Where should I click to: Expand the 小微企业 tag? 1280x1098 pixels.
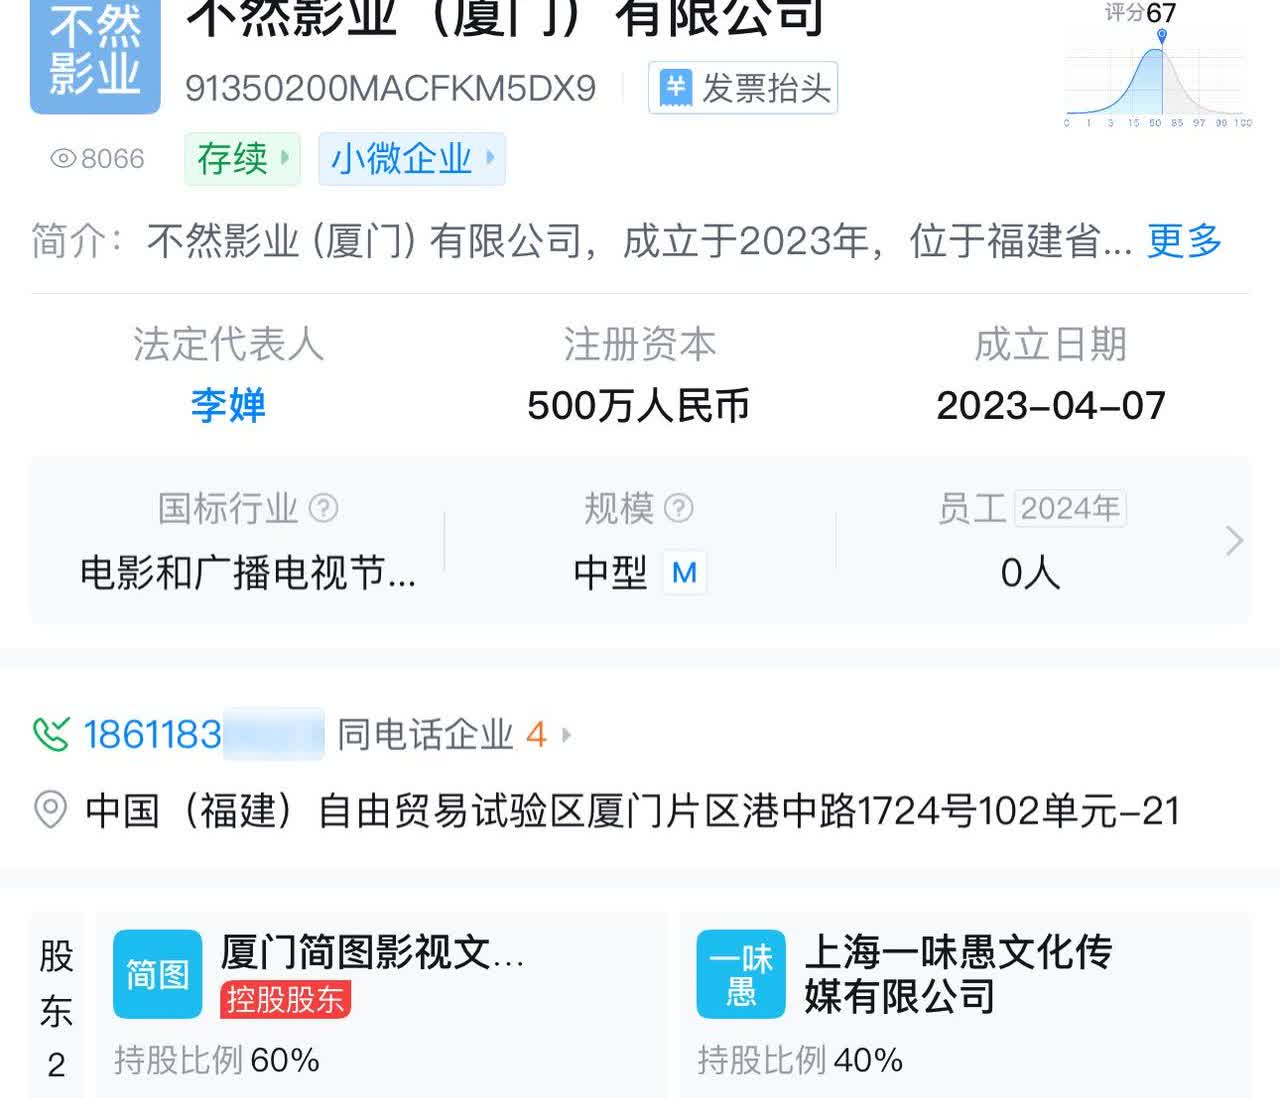click(x=412, y=158)
